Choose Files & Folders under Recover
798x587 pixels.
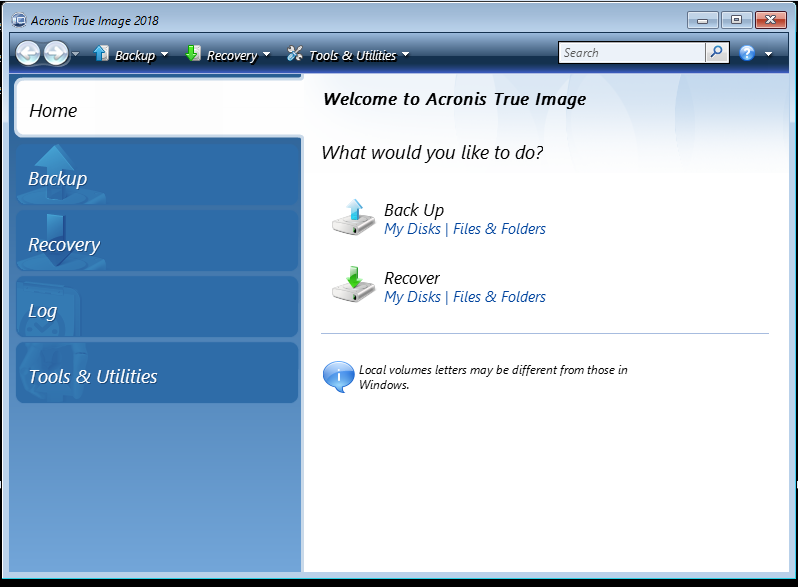click(499, 297)
